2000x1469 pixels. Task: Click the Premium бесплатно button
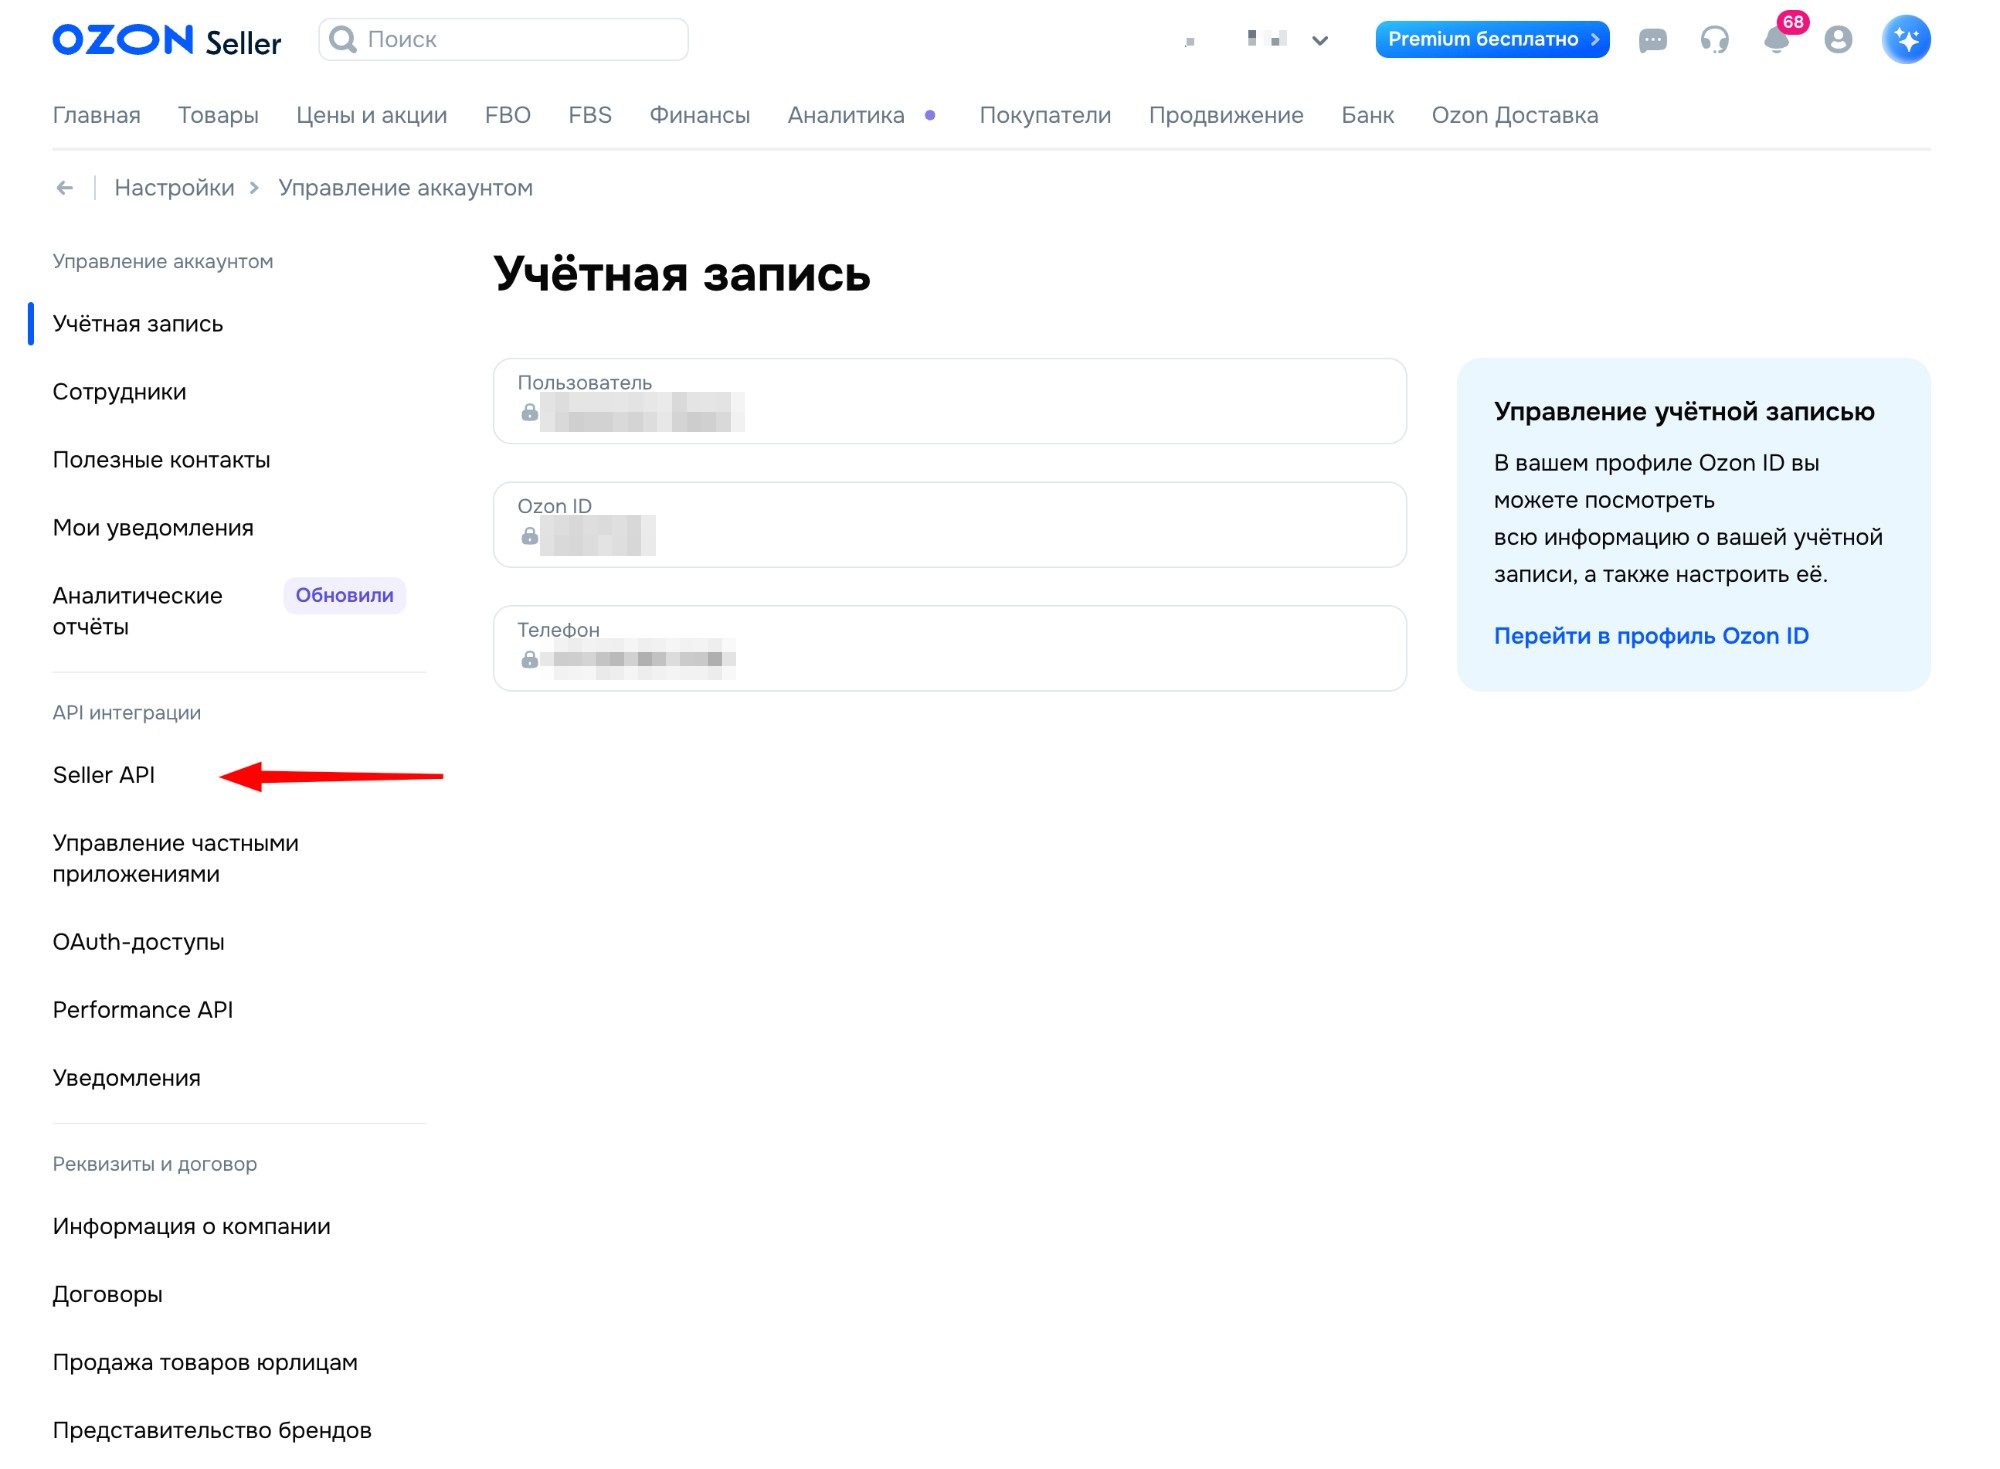(x=1492, y=40)
